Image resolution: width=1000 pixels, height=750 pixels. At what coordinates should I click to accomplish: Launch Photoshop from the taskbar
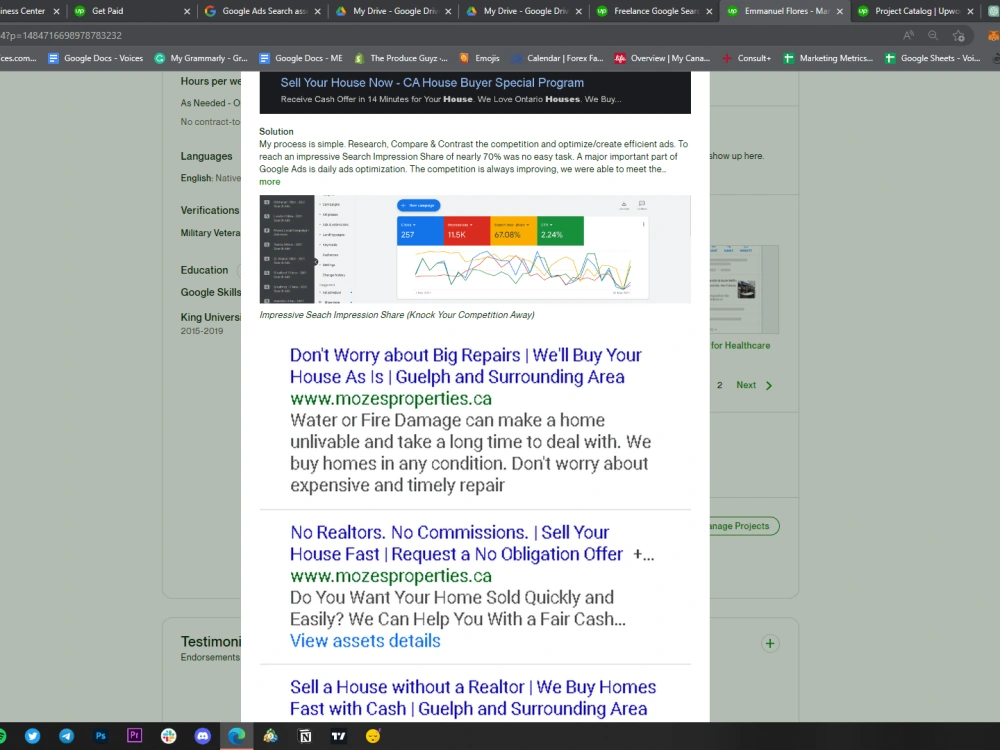coord(101,736)
